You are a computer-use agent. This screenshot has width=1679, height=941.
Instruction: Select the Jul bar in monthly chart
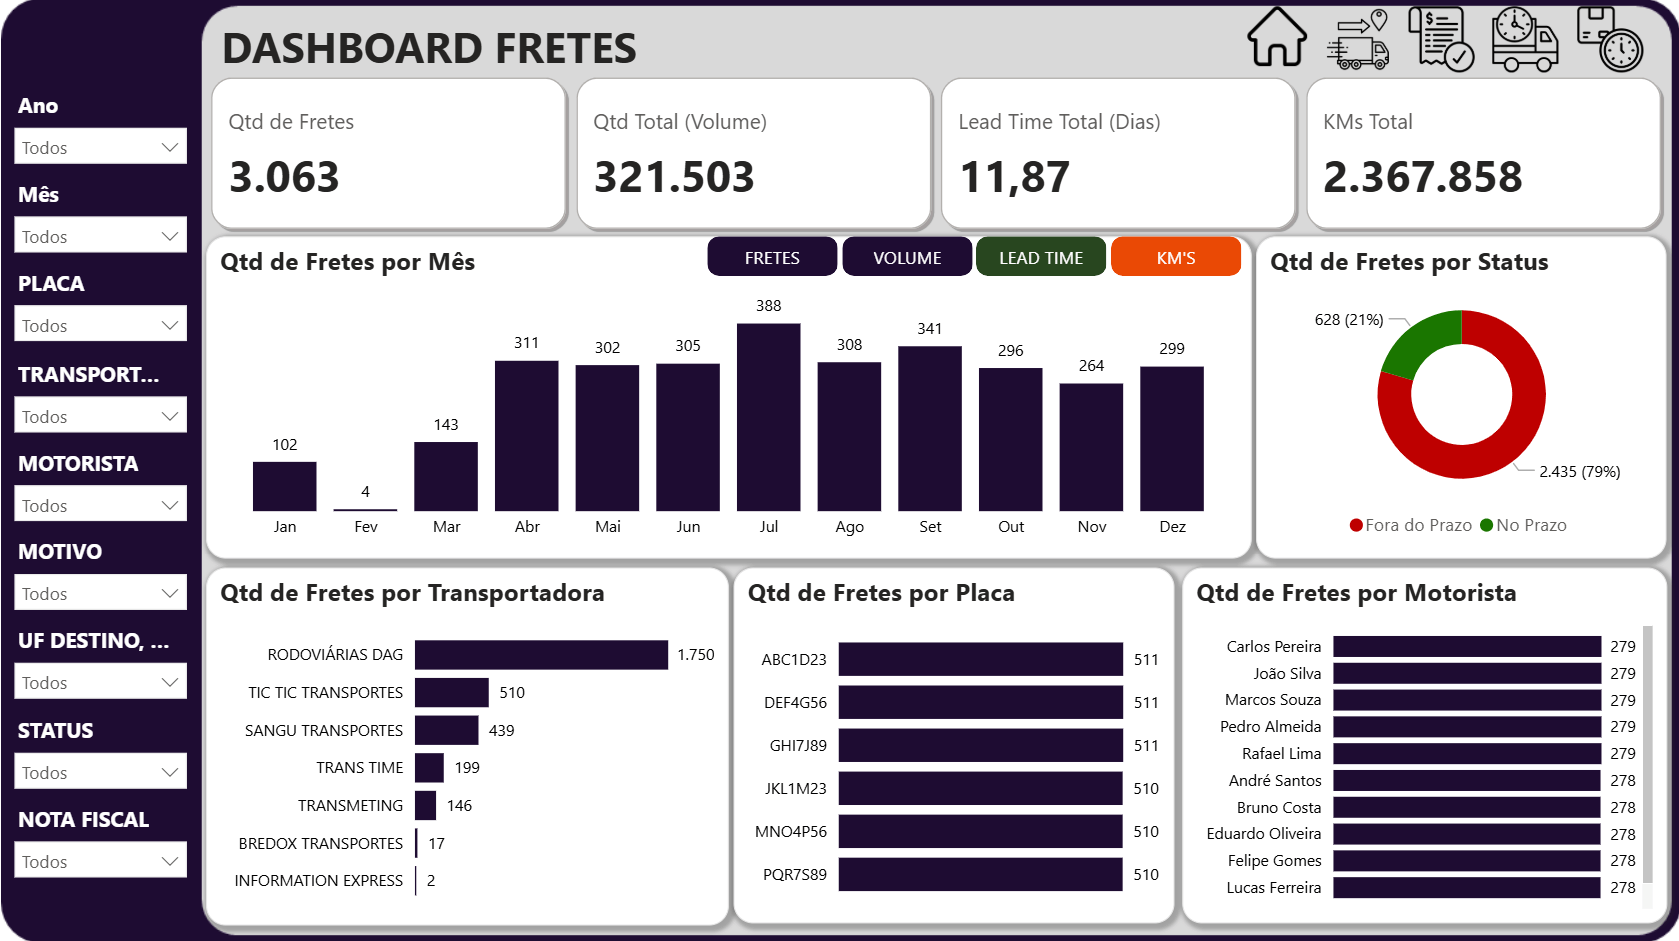tap(768, 416)
